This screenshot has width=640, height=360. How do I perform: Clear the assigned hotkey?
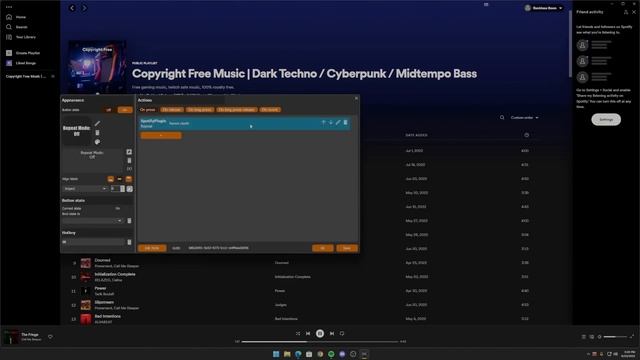(x=129, y=242)
